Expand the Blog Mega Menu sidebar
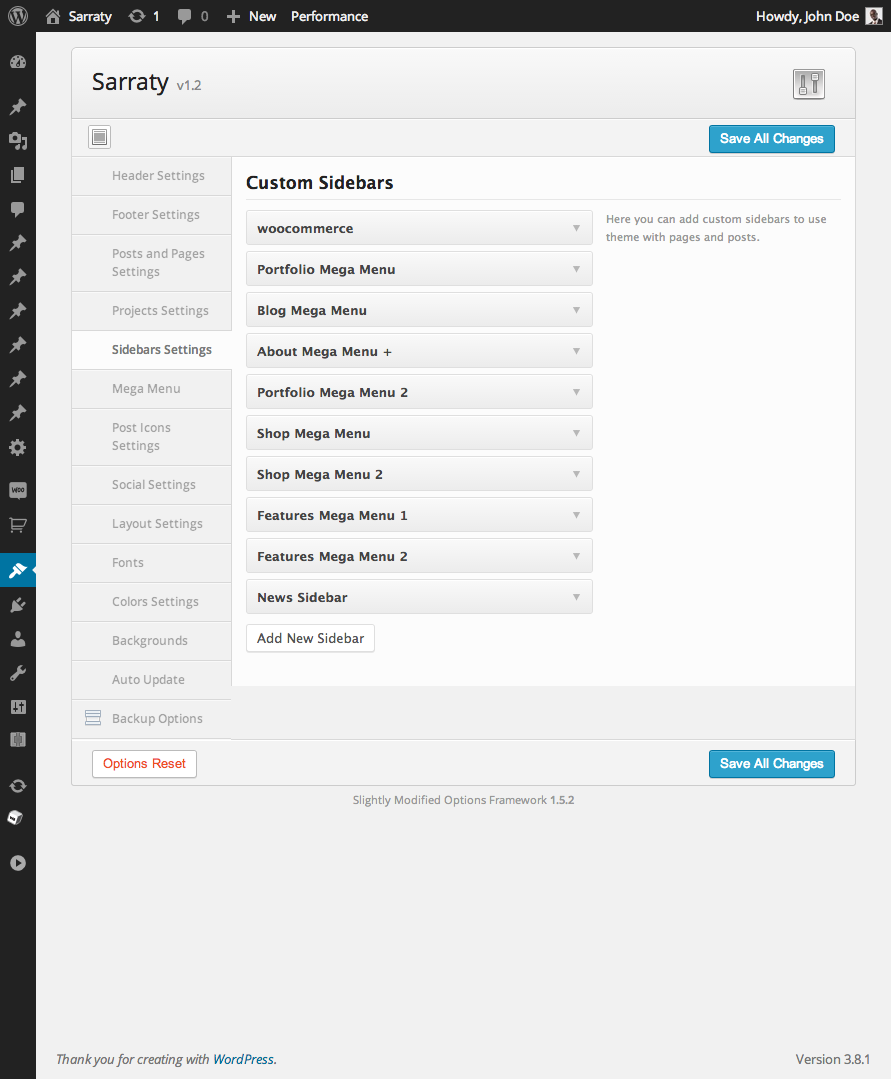 tap(576, 310)
